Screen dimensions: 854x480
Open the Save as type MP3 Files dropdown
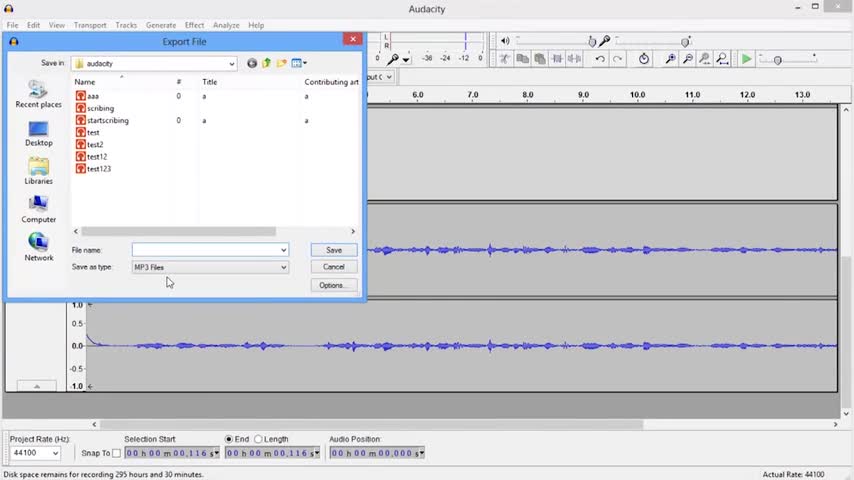coord(210,268)
